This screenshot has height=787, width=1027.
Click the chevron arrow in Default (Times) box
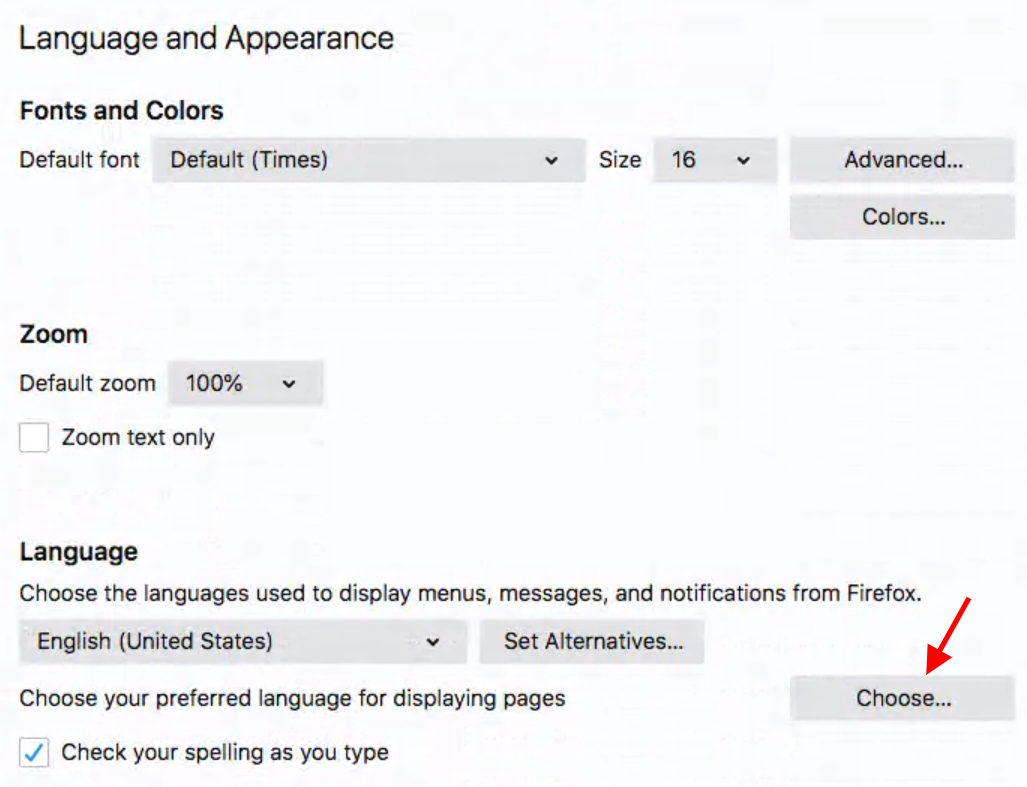tap(551, 160)
